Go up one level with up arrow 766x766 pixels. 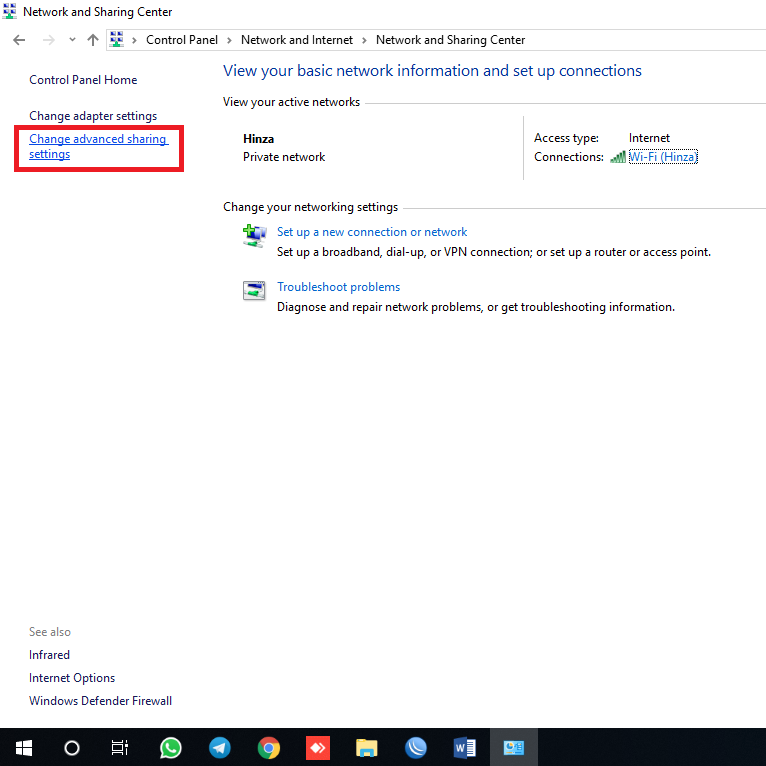point(93,40)
